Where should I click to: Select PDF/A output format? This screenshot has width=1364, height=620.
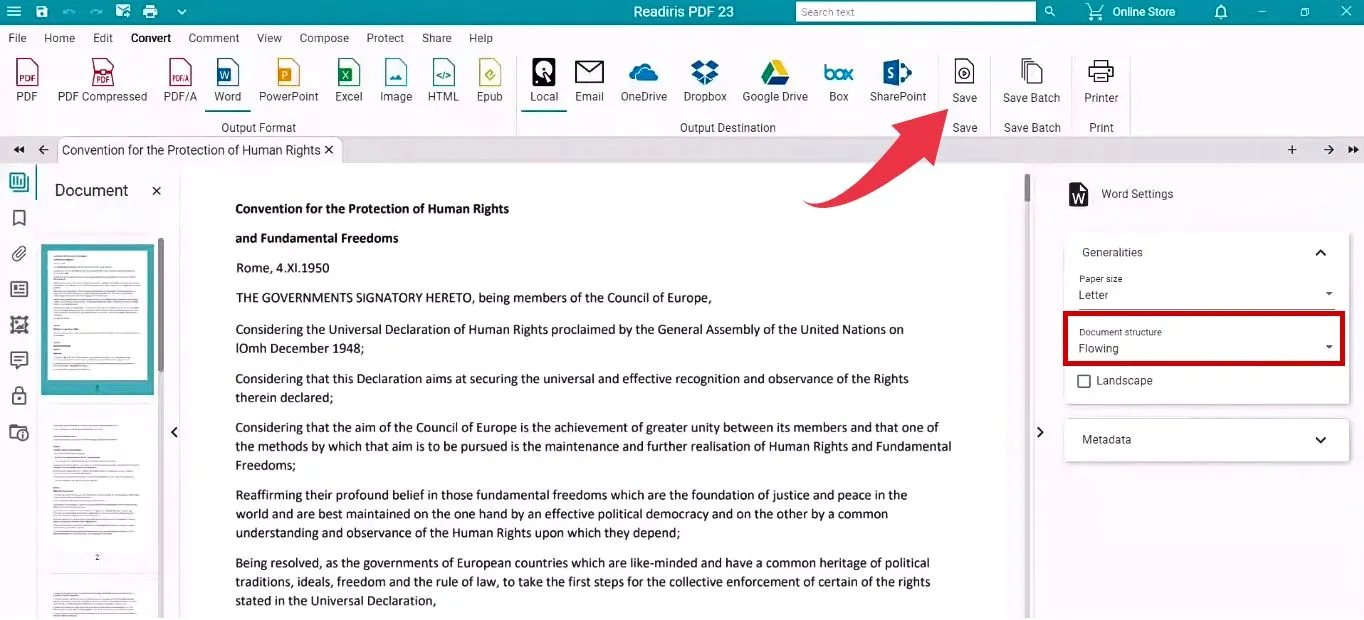tap(180, 80)
